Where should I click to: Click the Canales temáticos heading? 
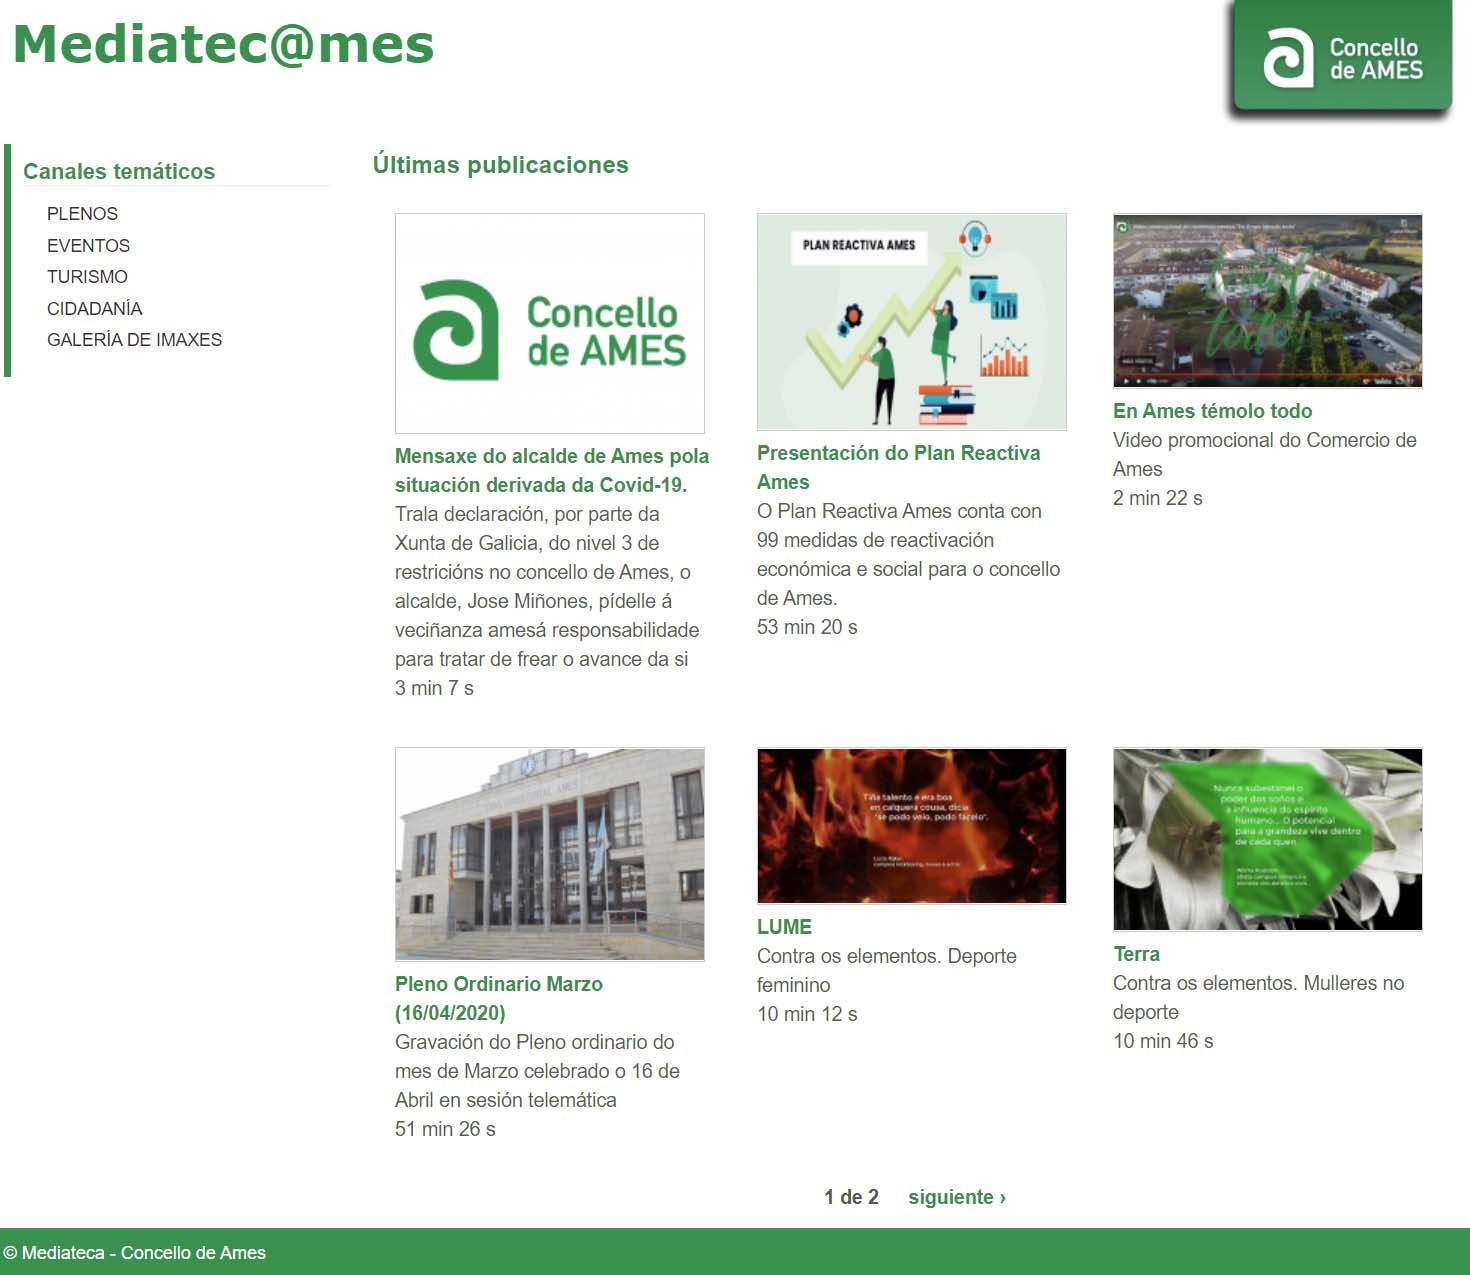coord(119,171)
